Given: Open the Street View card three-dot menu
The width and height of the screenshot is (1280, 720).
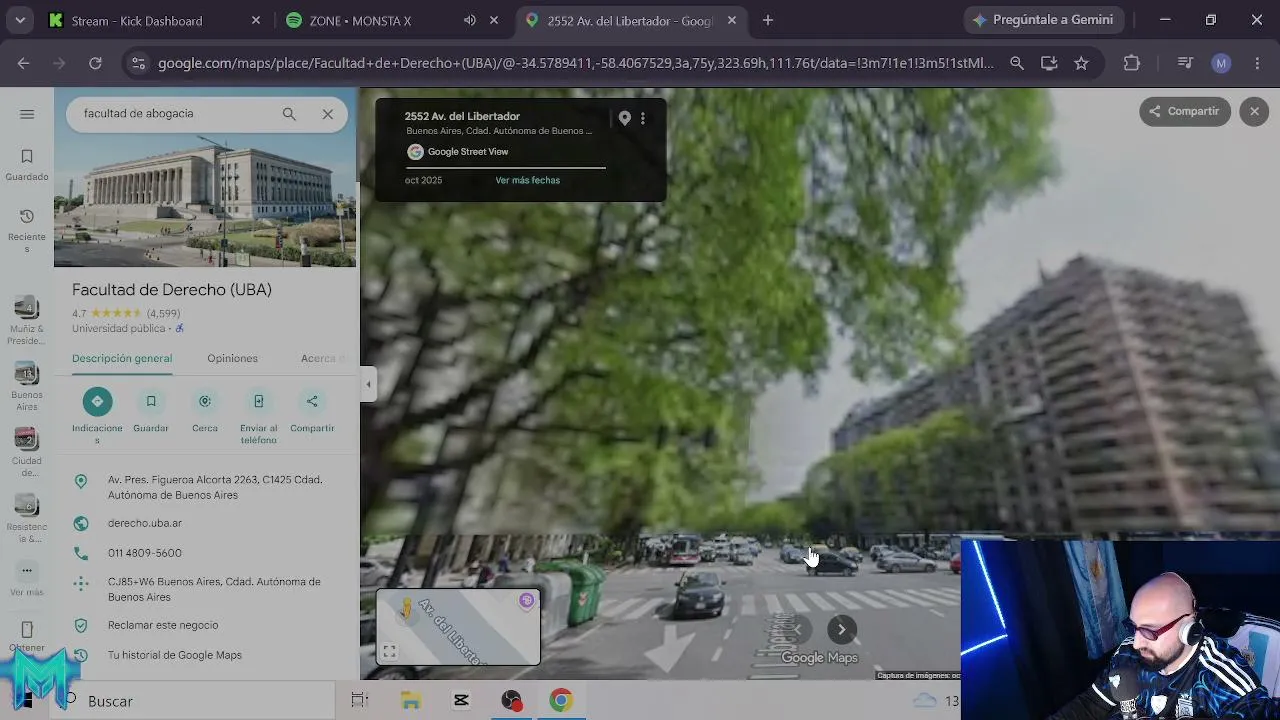Looking at the screenshot, I should point(643,118).
